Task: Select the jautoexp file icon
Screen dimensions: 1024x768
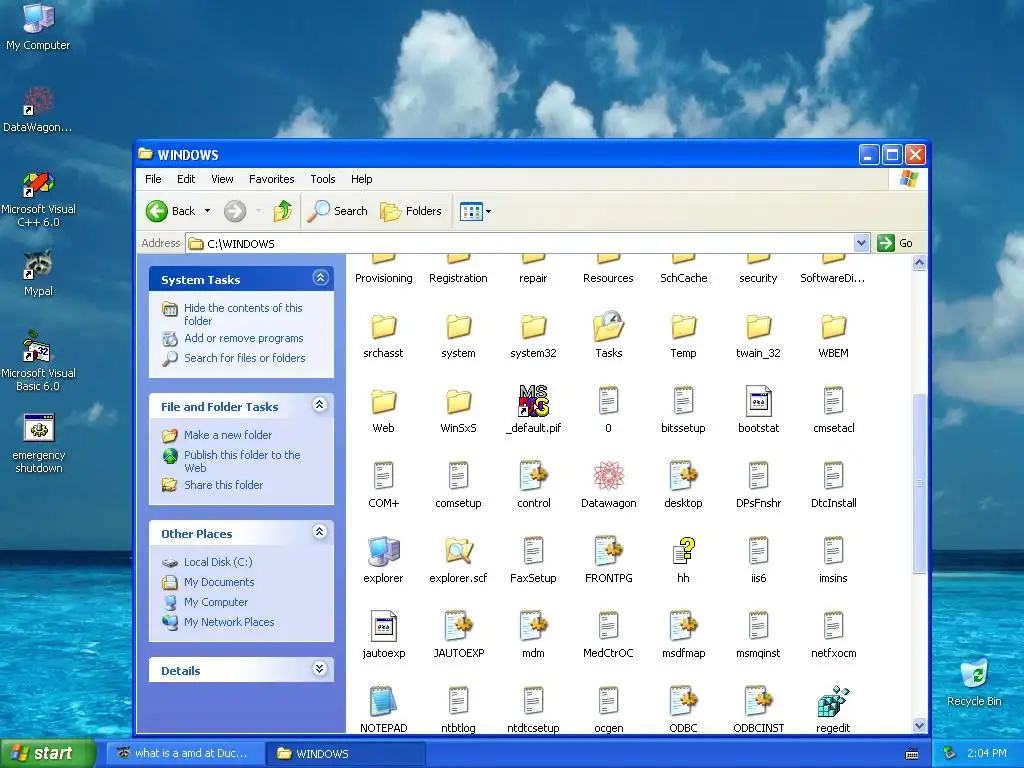Action: [383, 626]
